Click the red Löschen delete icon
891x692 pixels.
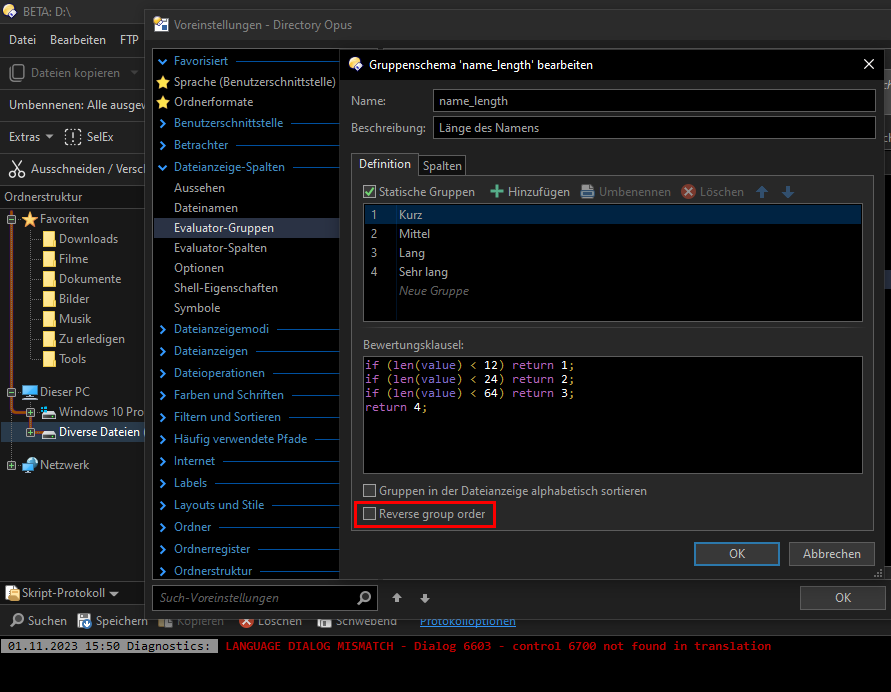point(688,191)
